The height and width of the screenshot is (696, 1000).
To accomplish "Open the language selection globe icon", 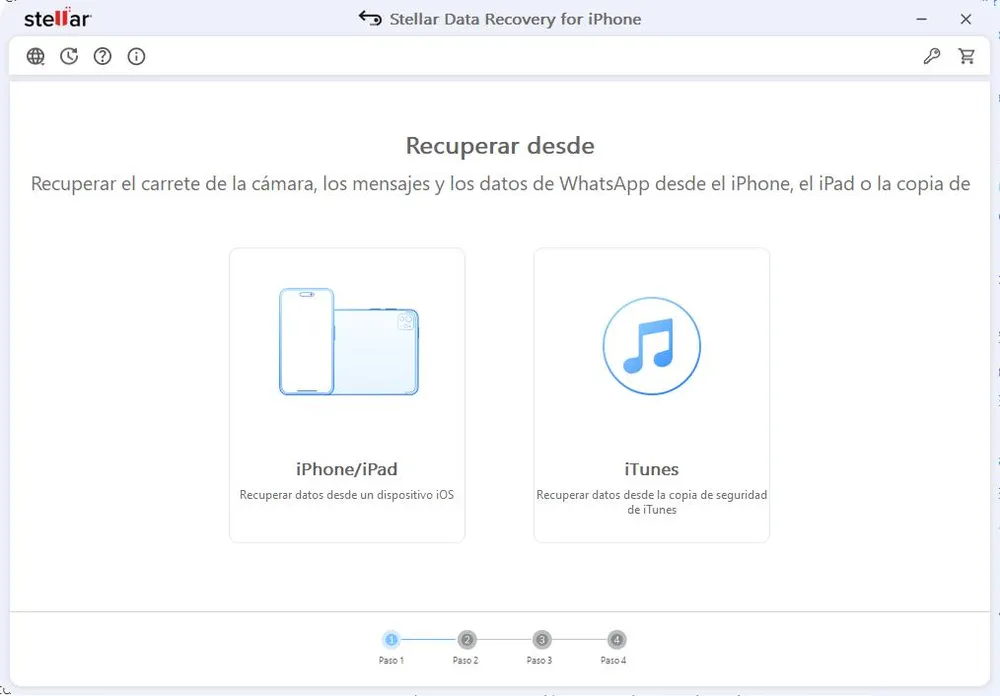I will (35, 56).
